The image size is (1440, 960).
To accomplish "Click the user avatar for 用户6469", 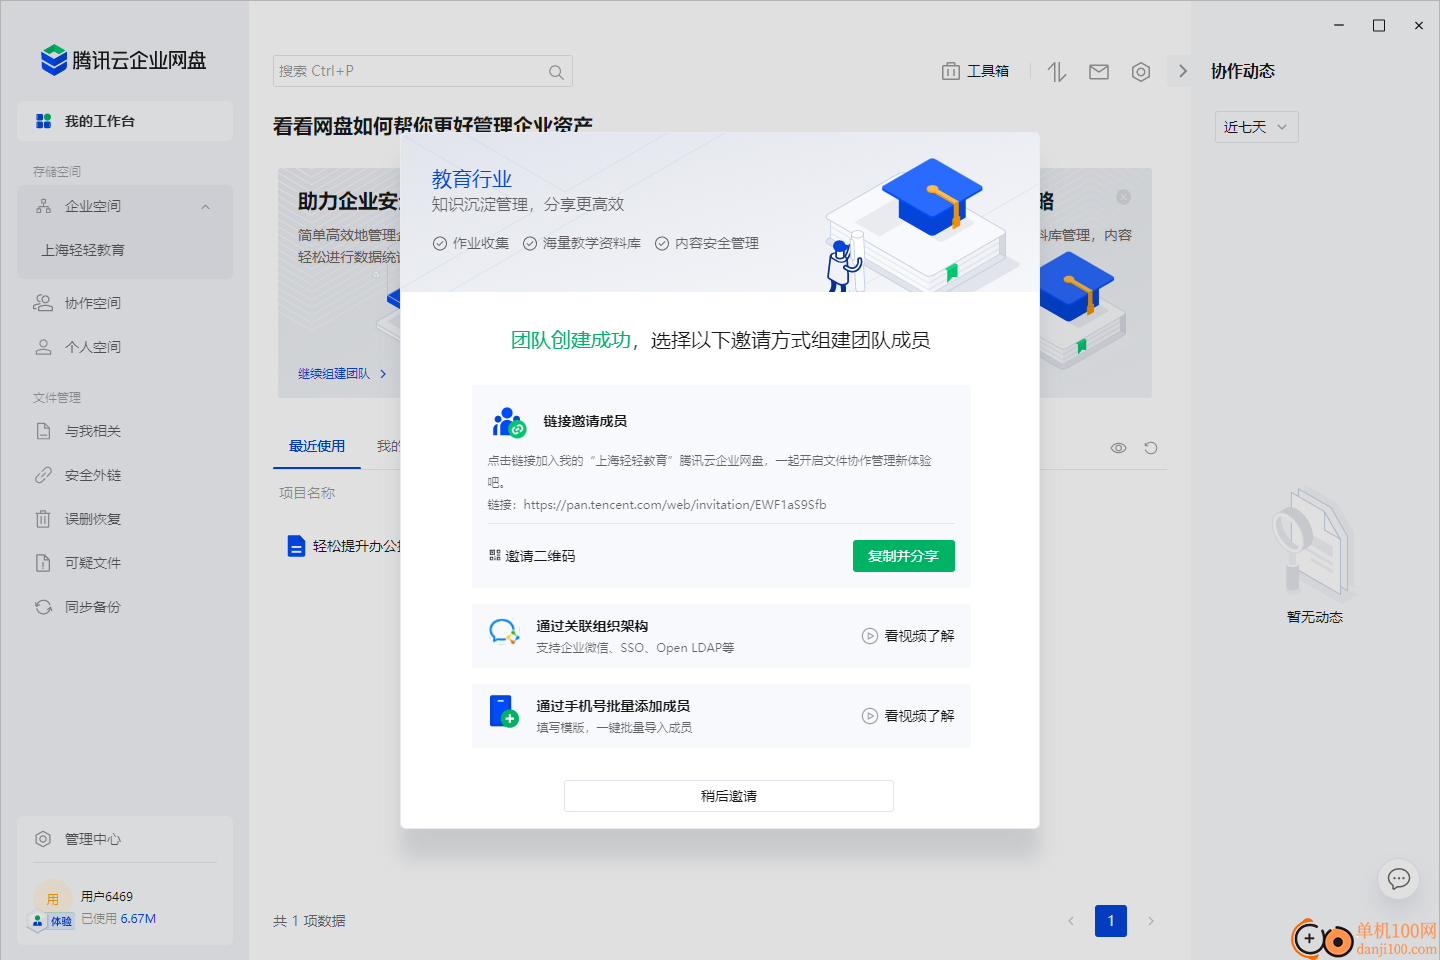I will point(52,897).
